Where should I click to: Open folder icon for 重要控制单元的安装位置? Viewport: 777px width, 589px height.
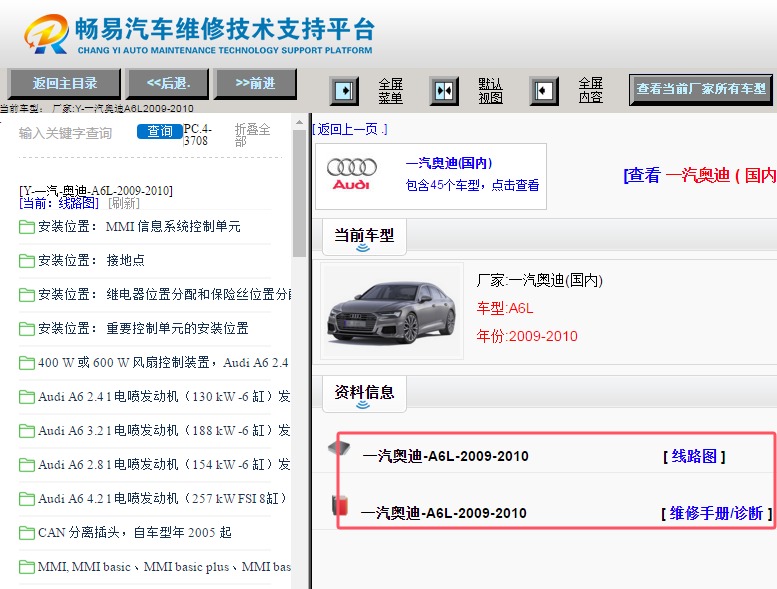(26, 328)
